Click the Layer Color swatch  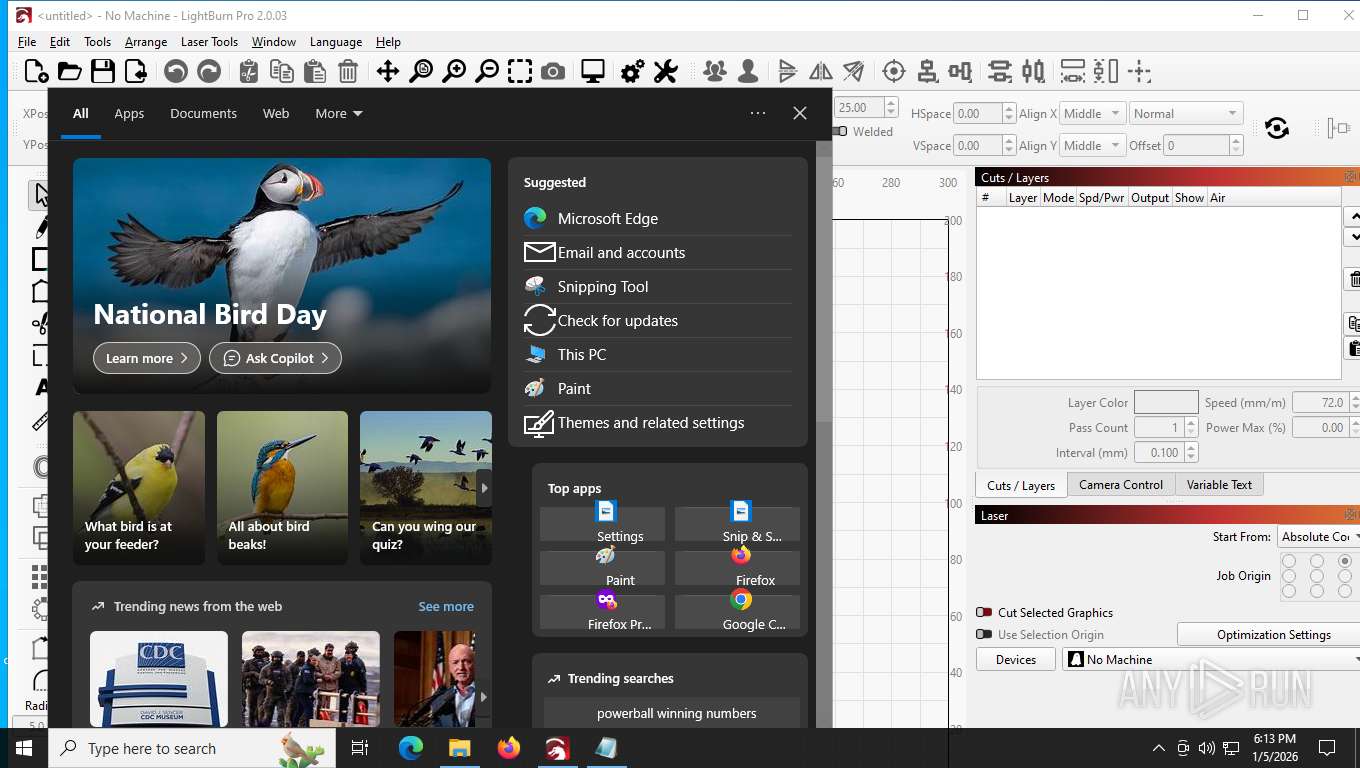tap(1166, 402)
